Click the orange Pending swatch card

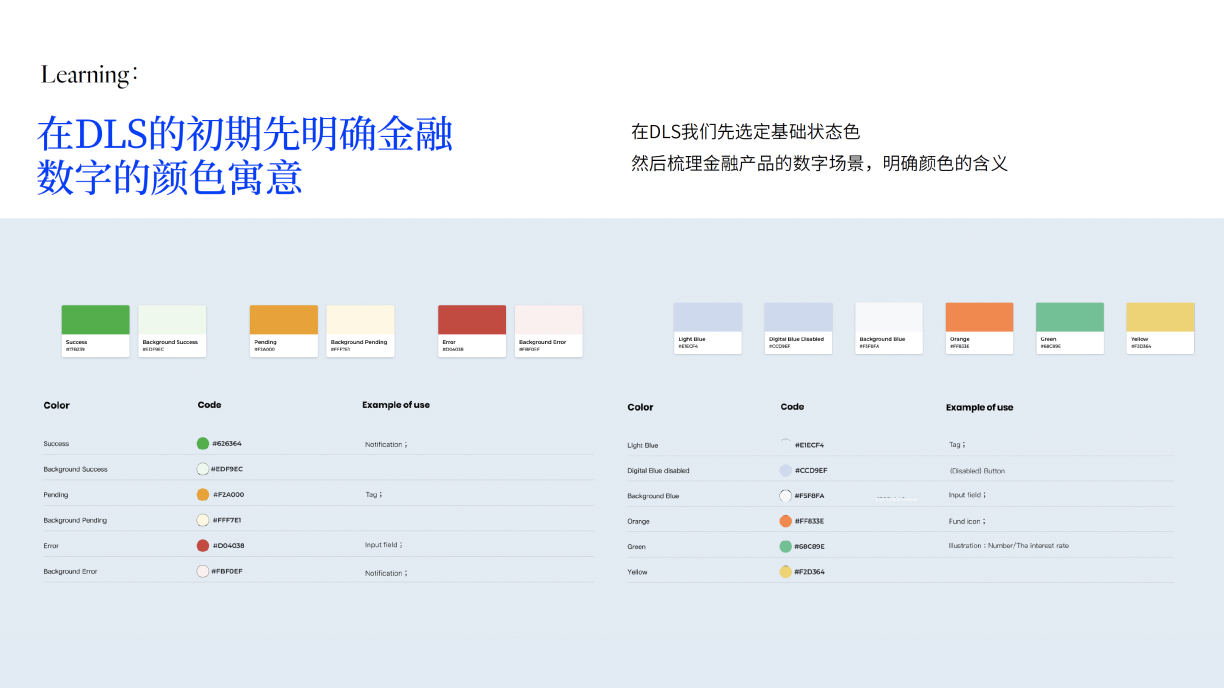tap(284, 330)
